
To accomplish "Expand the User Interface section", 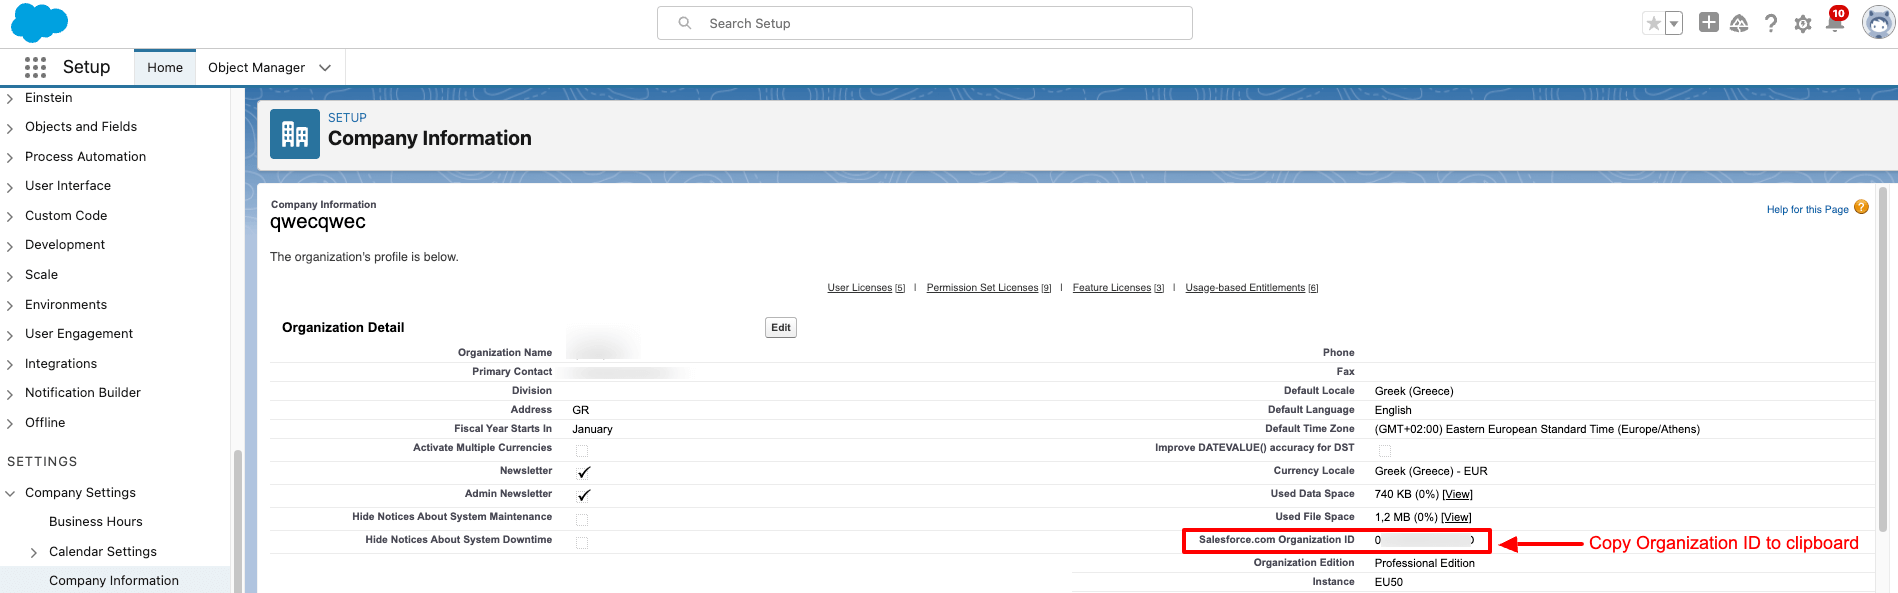I will (10, 186).
